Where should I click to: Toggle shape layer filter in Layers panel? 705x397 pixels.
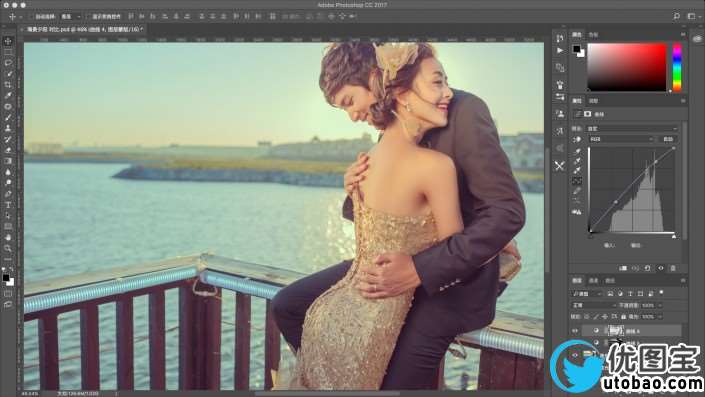pyautogui.click(x=640, y=294)
